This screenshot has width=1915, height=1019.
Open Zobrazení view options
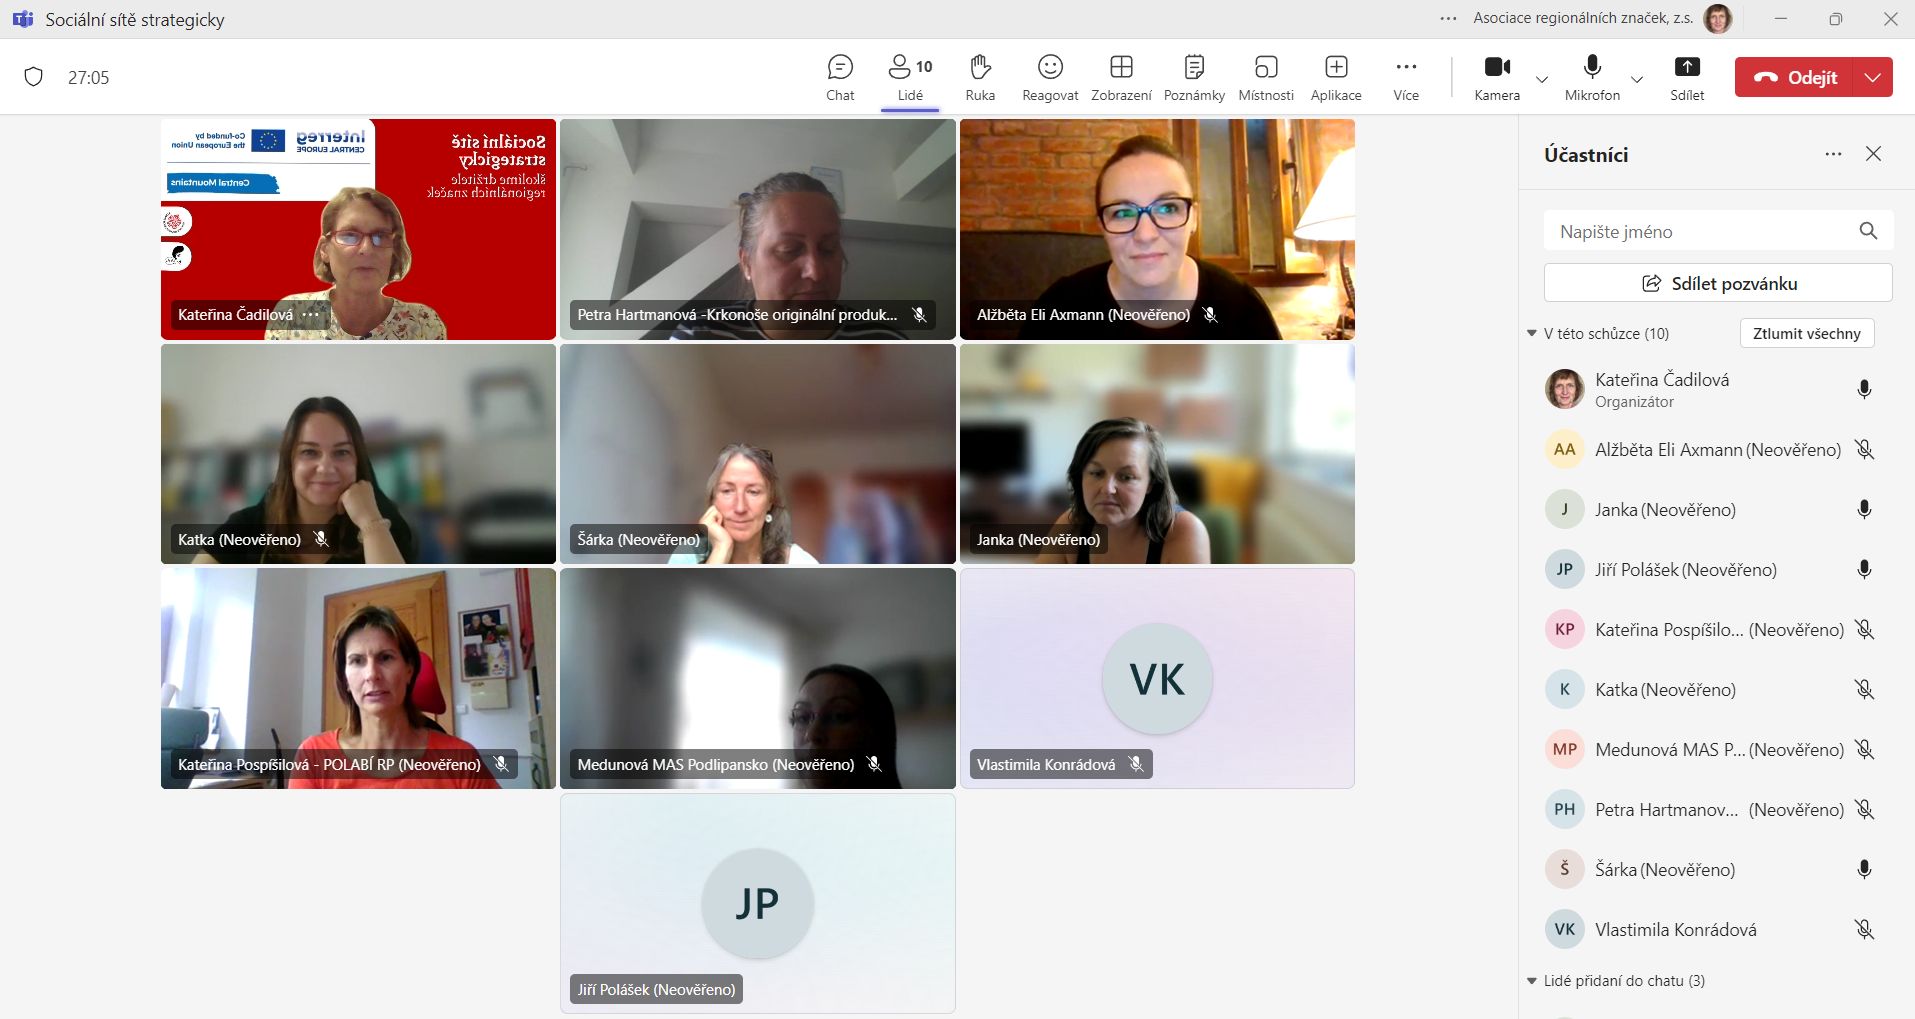click(1121, 77)
